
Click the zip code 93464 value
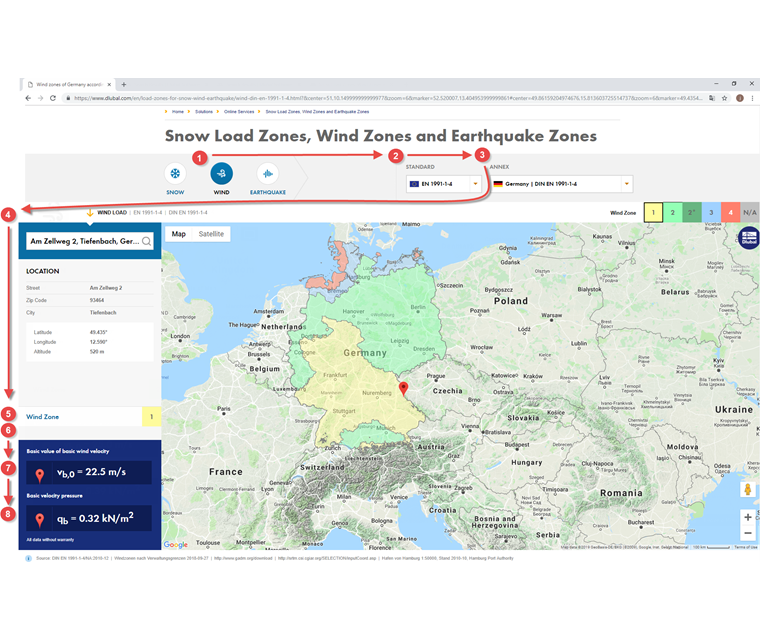pos(97,300)
